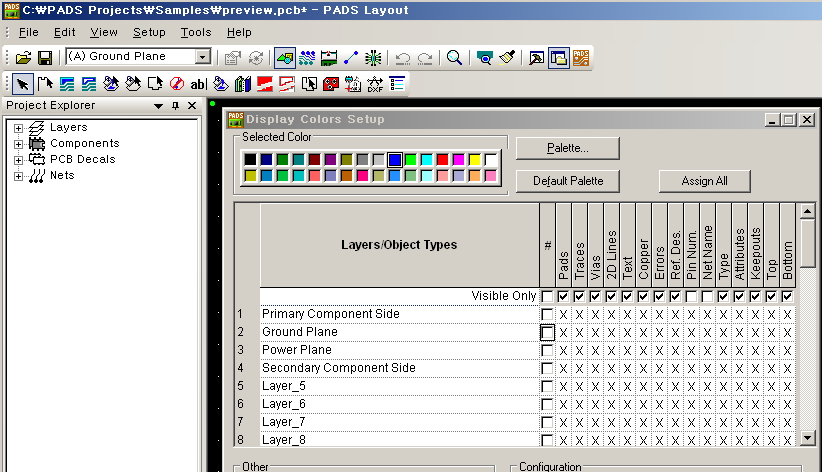Viewport: 822px width, 472px height.
Task: Select the Zoom magnifier tool
Action: (x=455, y=58)
